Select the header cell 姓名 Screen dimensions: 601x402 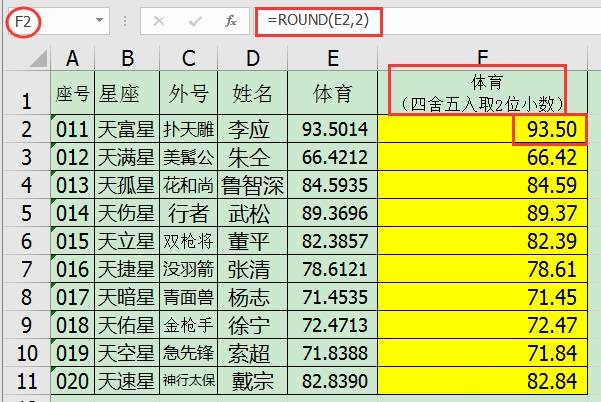(251, 94)
